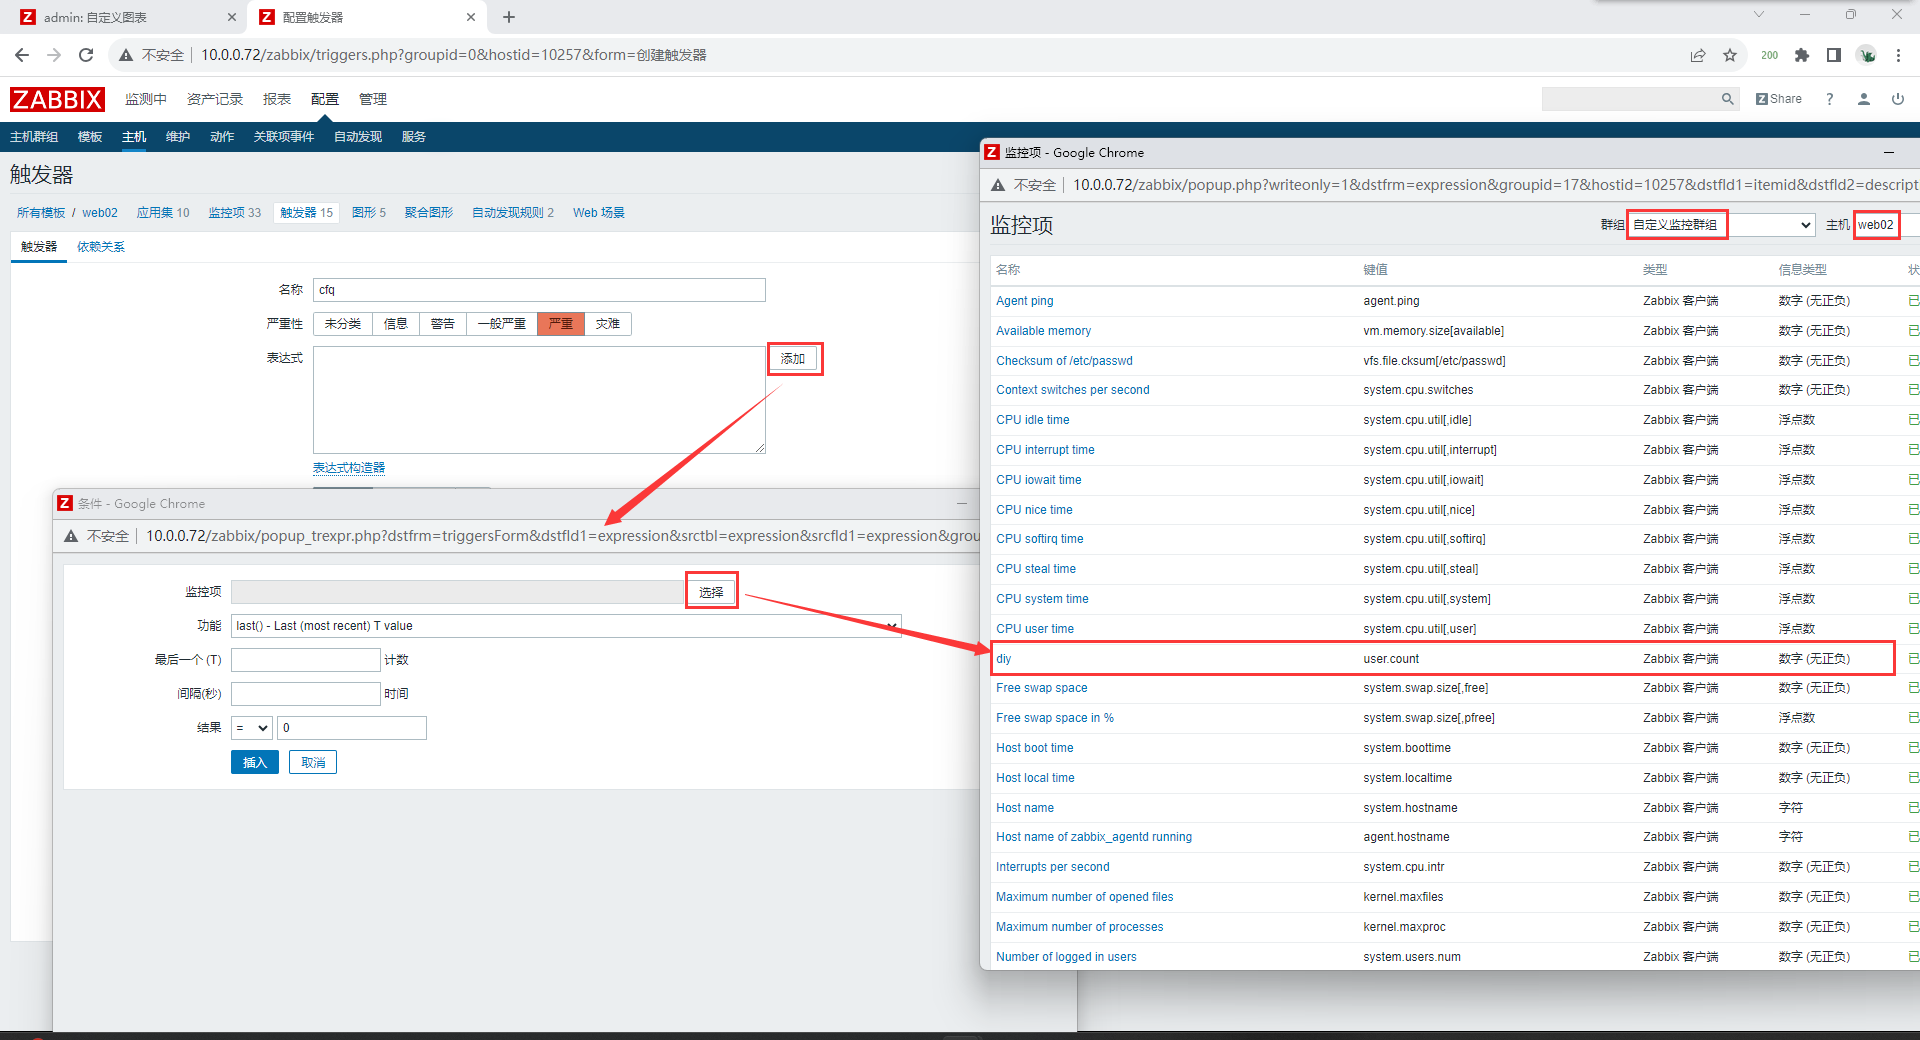
Task: Click the 名称 input field
Action: tap(539, 290)
